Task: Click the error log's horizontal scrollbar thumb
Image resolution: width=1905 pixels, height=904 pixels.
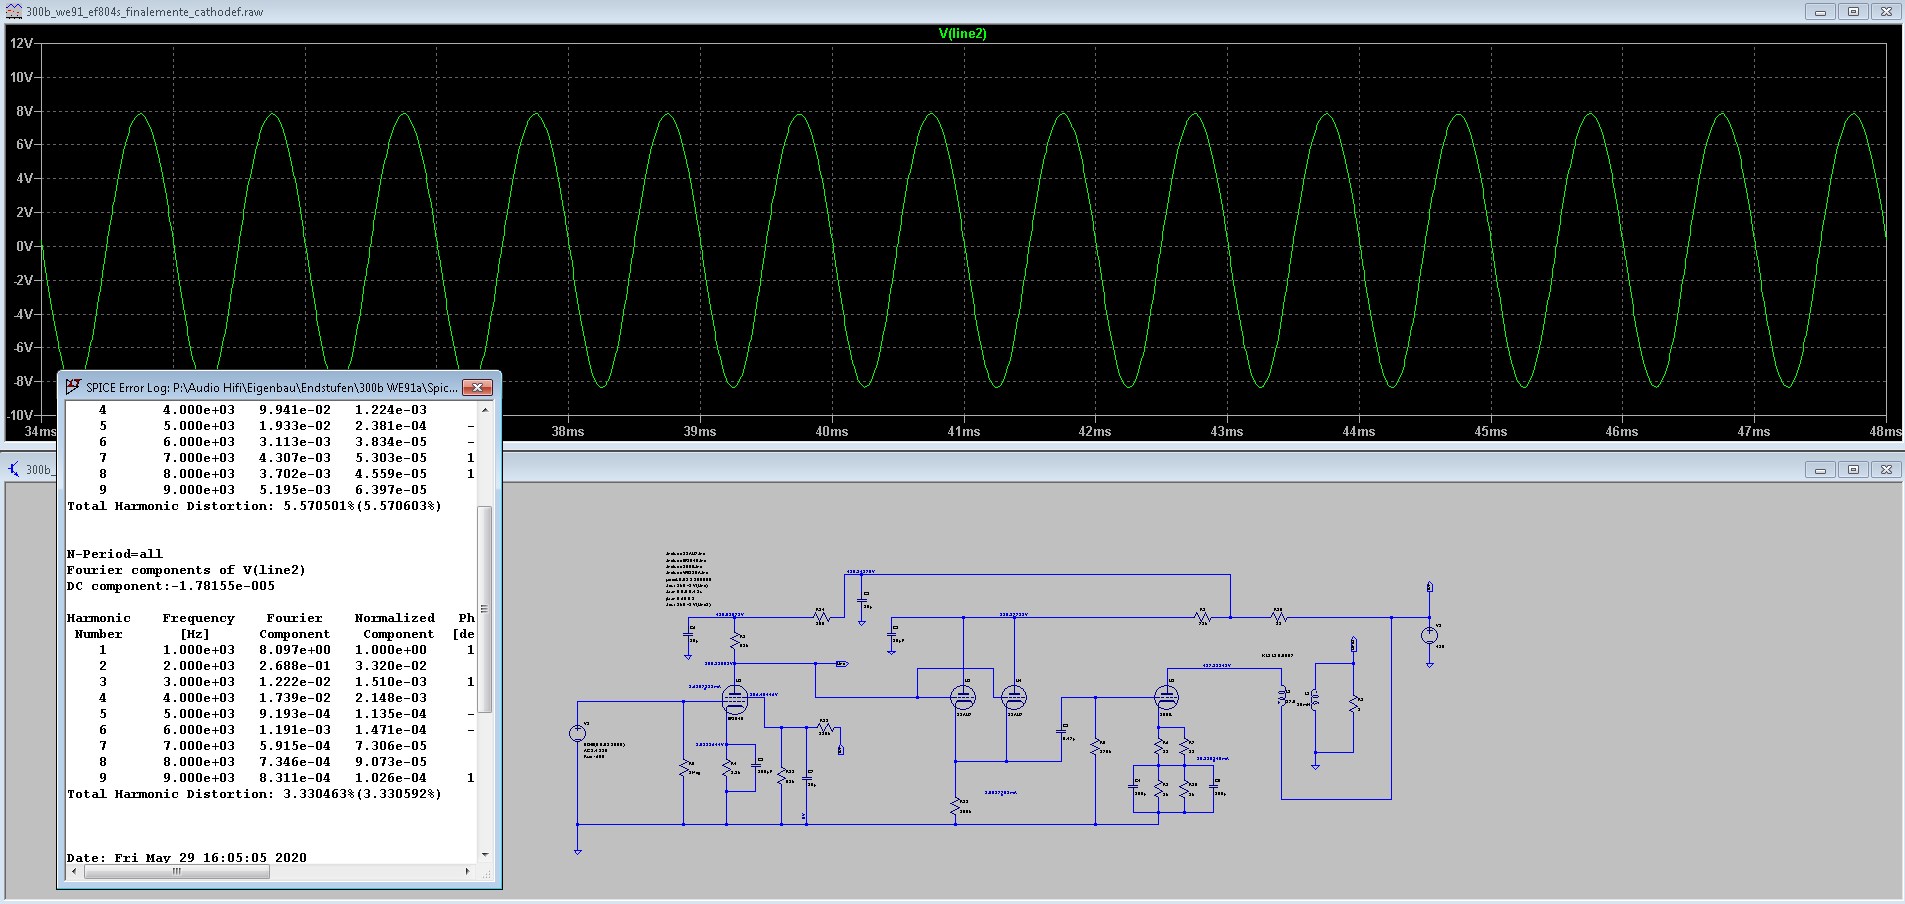Action: point(177,872)
